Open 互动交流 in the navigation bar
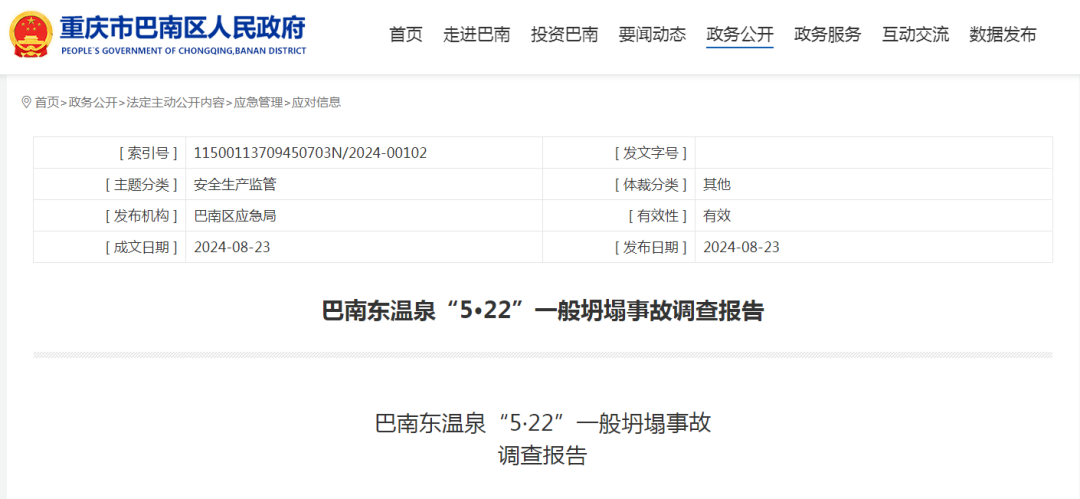The height and width of the screenshot is (499, 1080). click(x=915, y=34)
